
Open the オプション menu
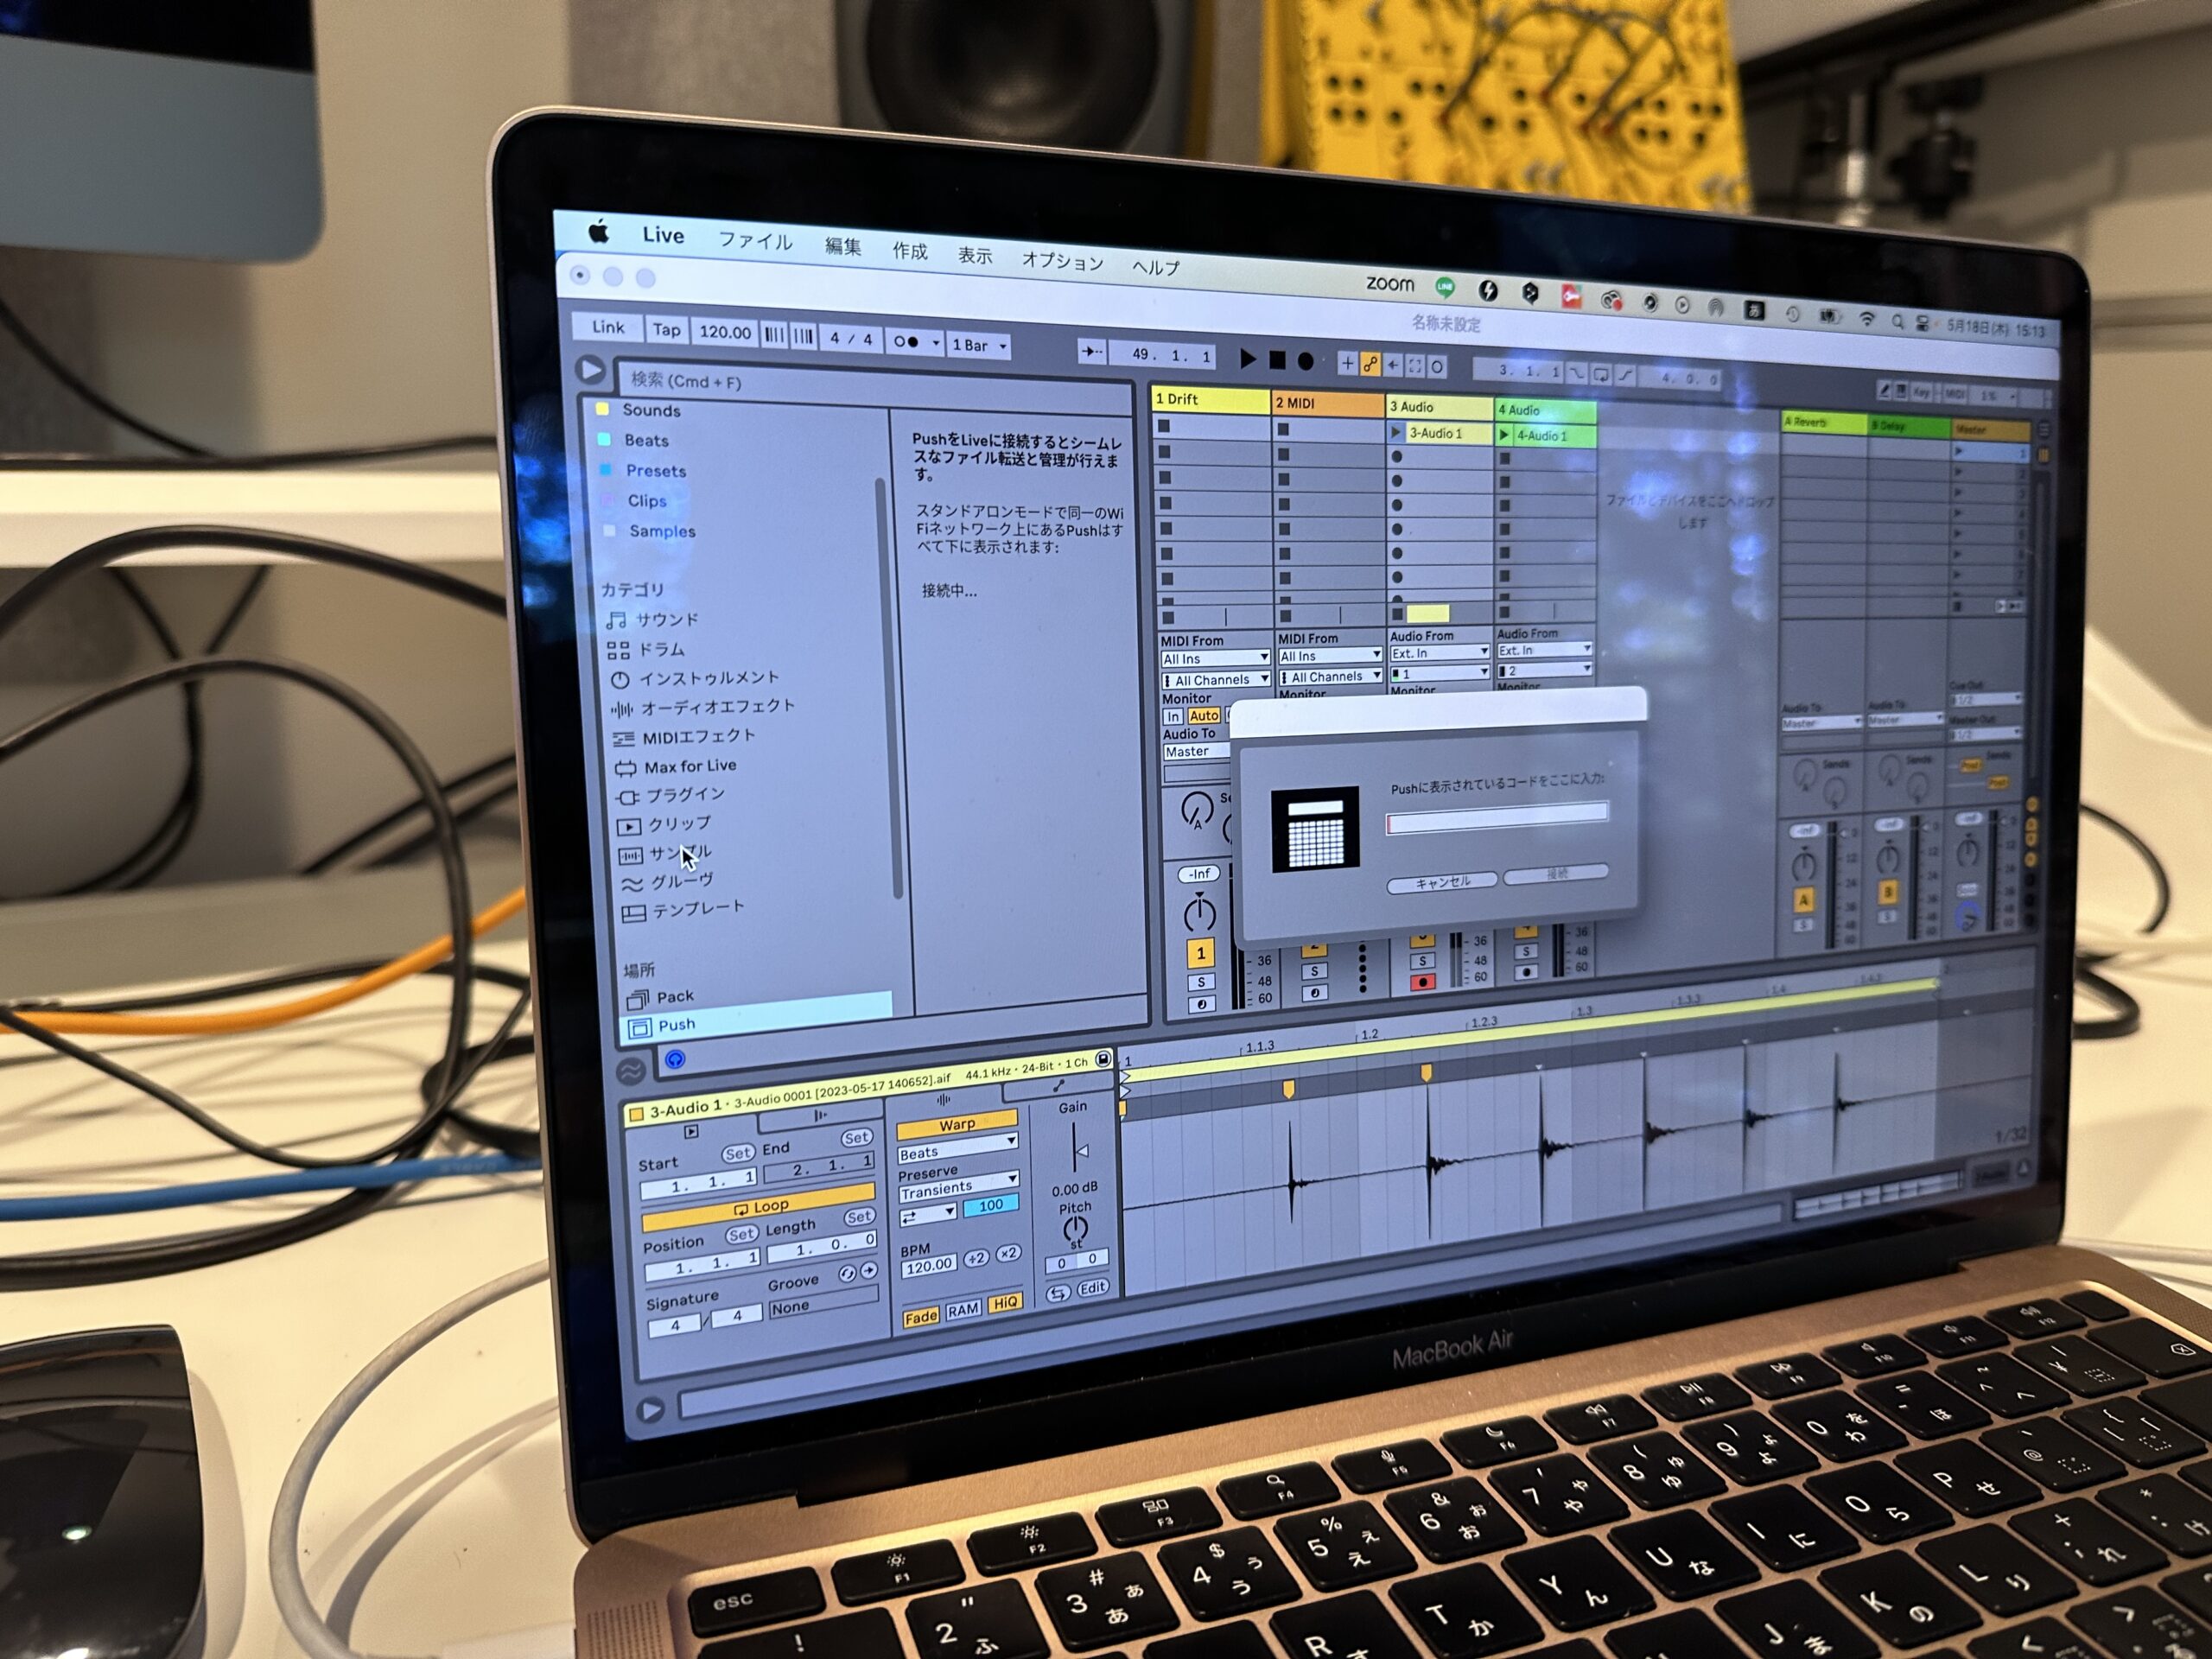(1061, 261)
